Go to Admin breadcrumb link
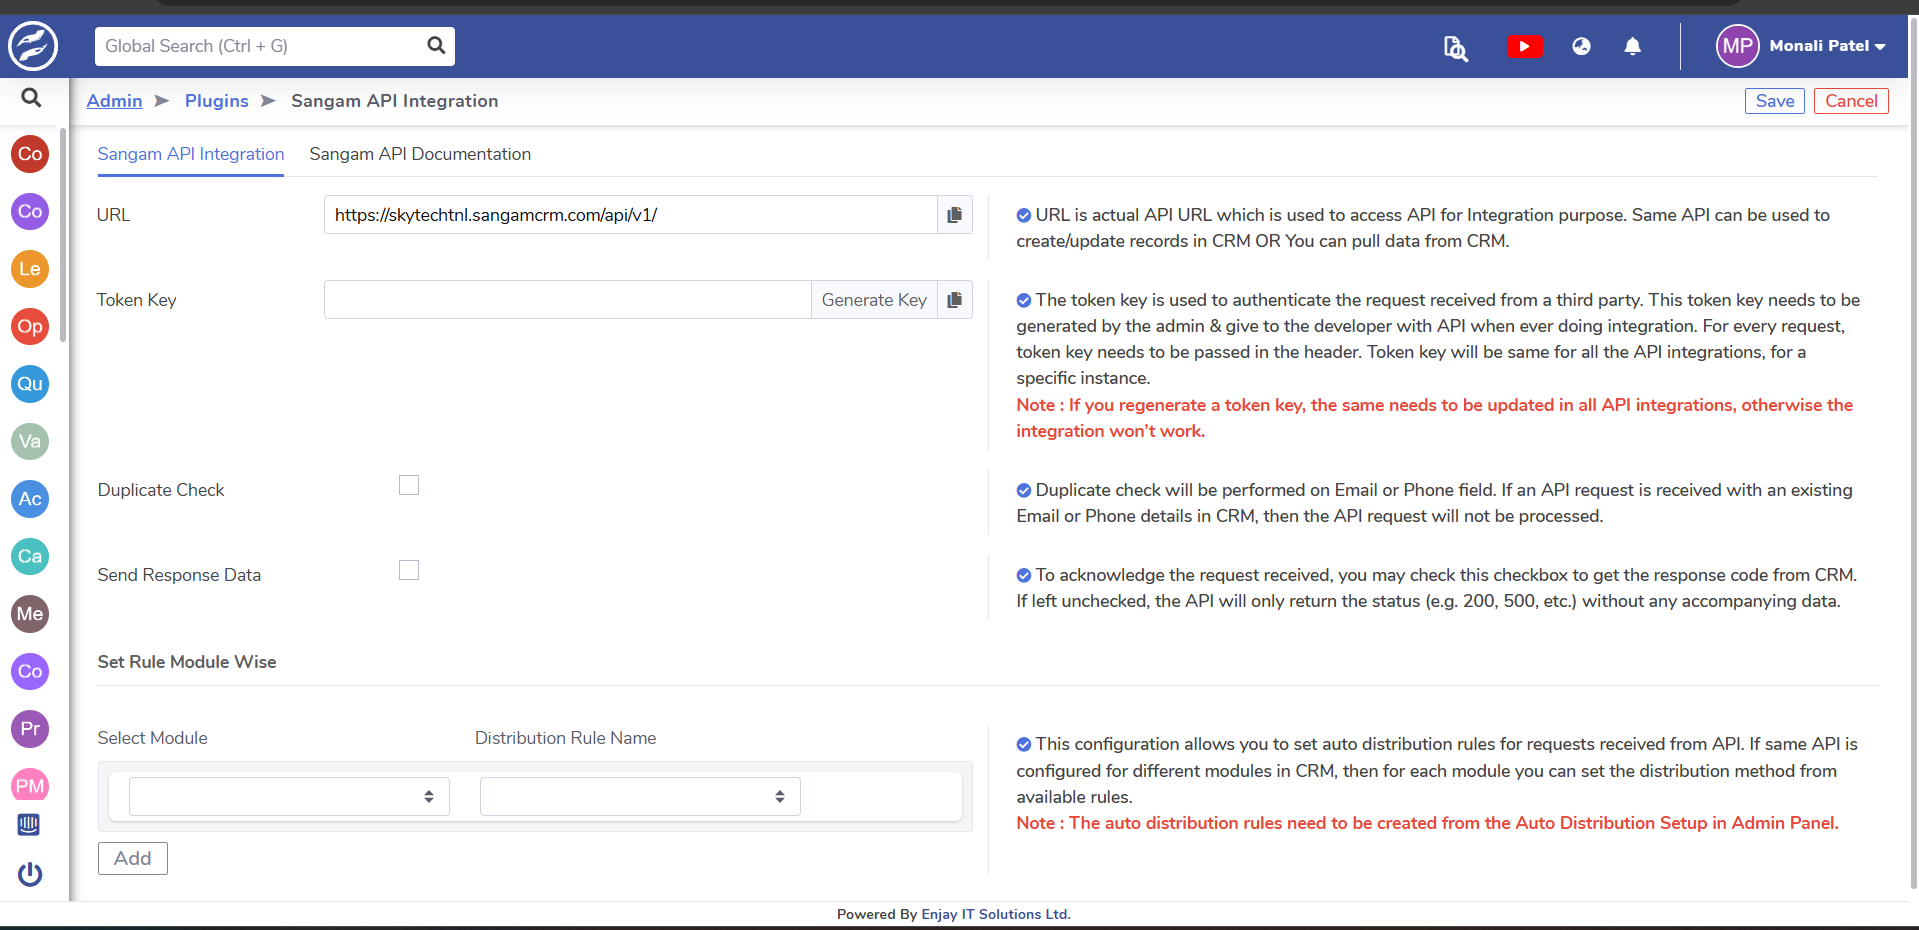This screenshot has height=930, width=1919. click(114, 101)
